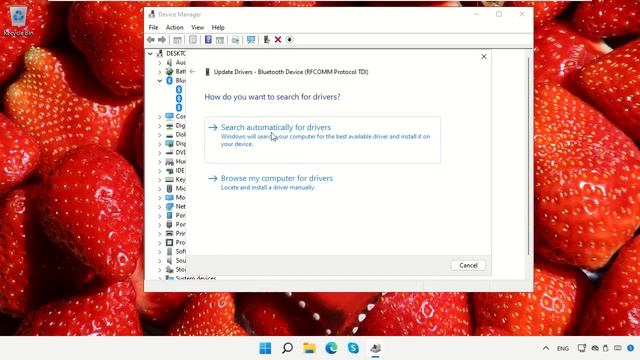Screen dimensions: 640x360
Task: Open the Windows Start menu
Action: tap(265, 348)
